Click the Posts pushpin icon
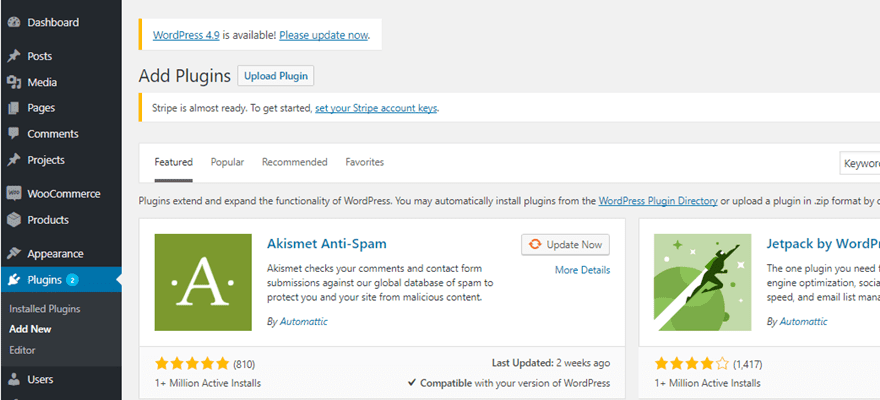 tap(14, 56)
